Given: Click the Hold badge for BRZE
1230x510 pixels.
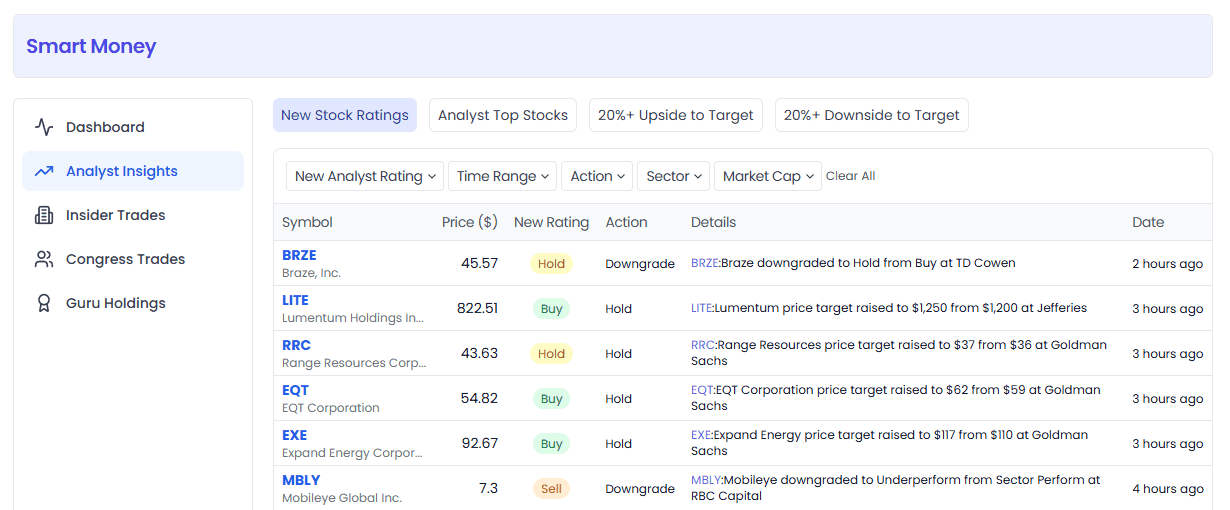Looking at the screenshot, I should [x=551, y=264].
